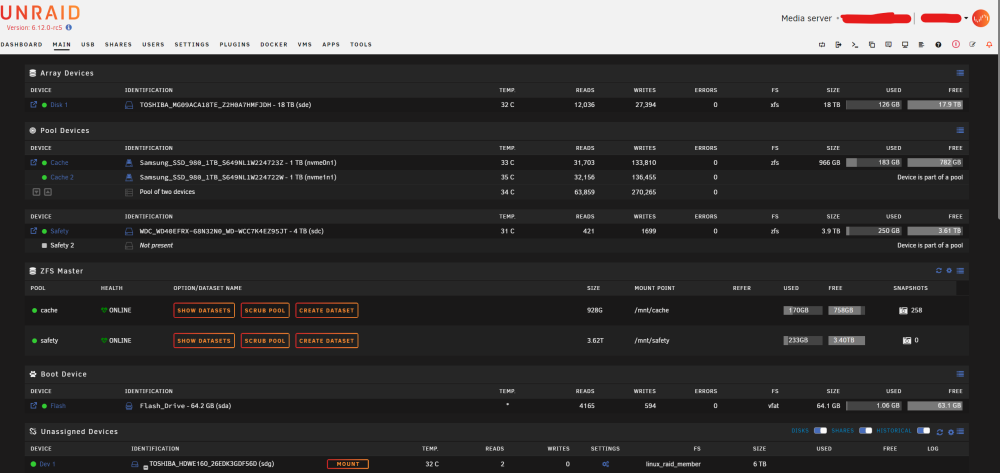Viewport: 1000px width, 473px height.
Task: Toggle the SHARES switch in Unassigned Devices
Action: 865,431
